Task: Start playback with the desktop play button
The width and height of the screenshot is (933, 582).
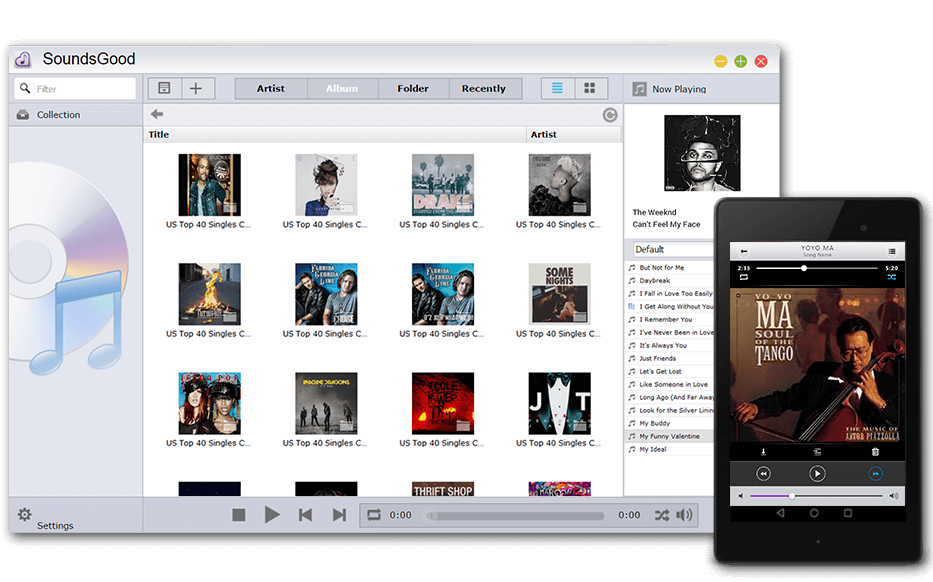Action: pyautogui.click(x=272, y=515)
